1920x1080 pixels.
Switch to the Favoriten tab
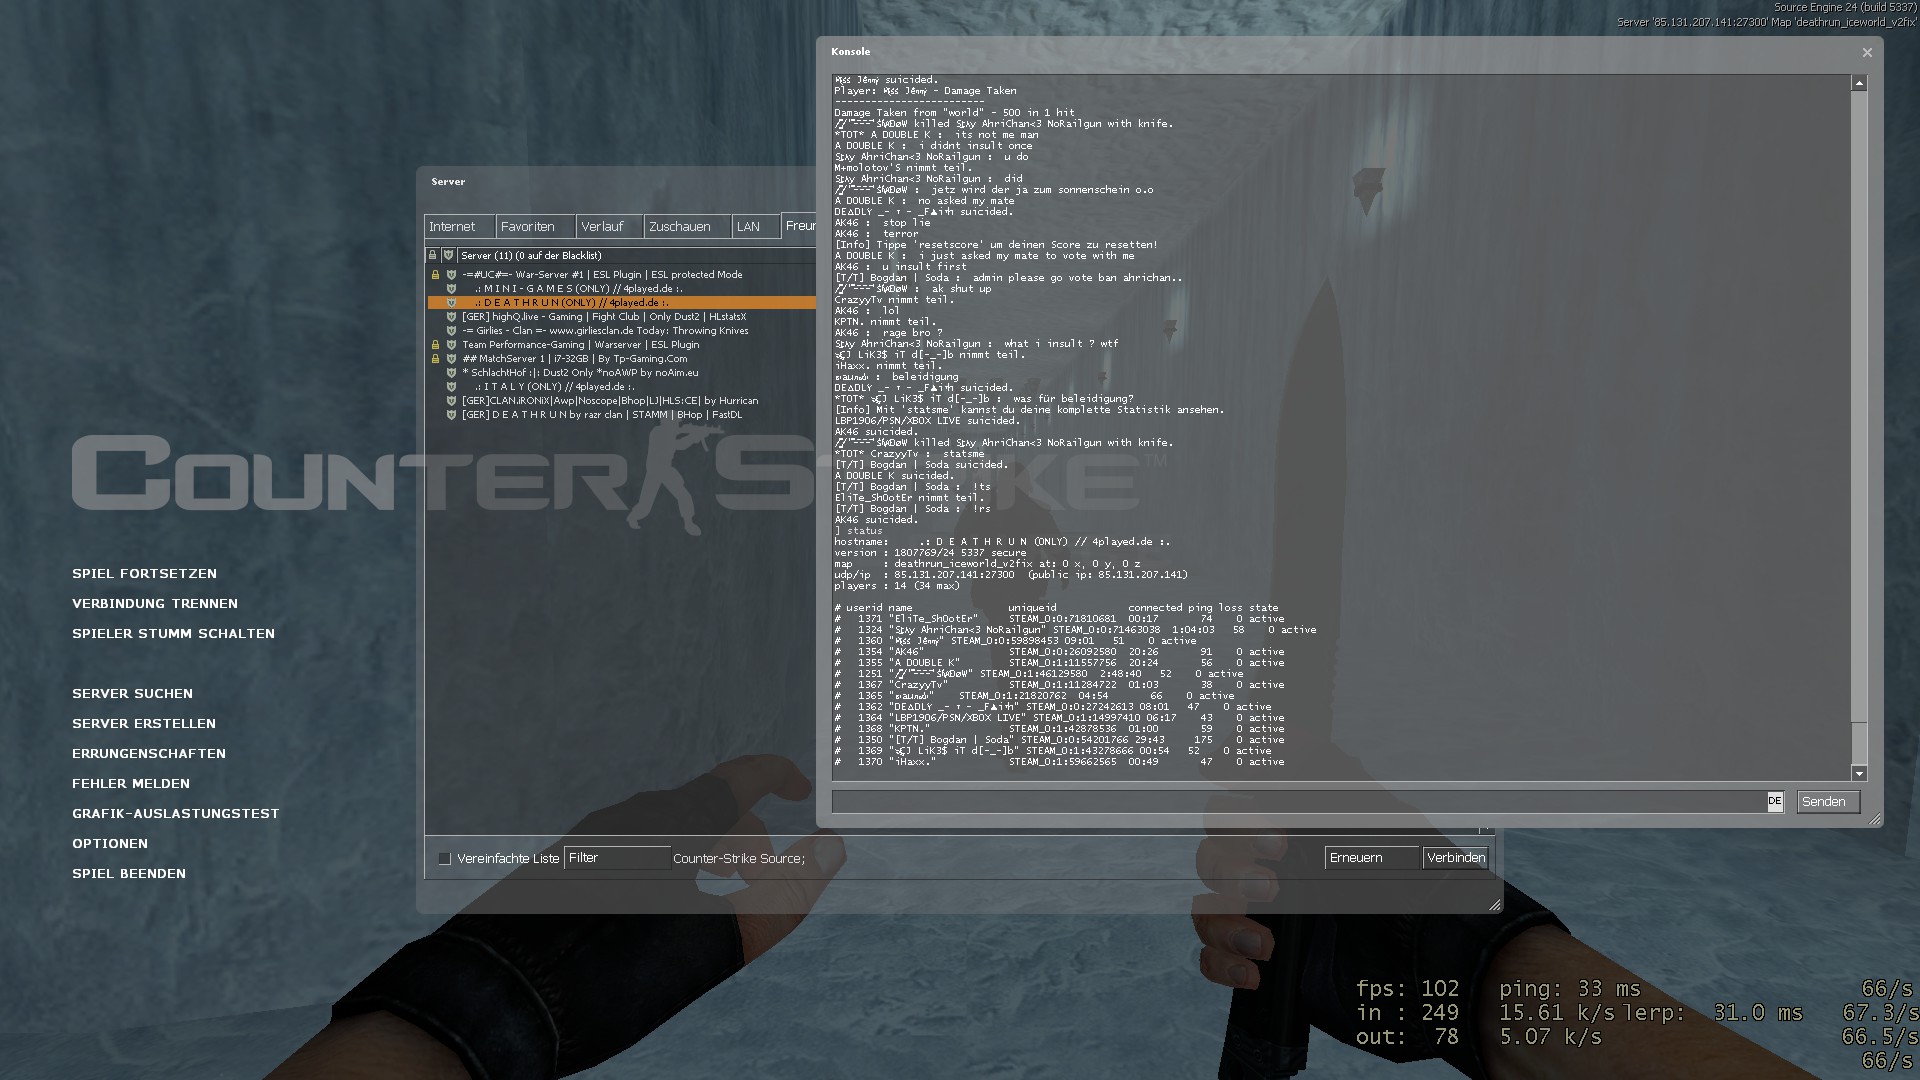point(535,227)
